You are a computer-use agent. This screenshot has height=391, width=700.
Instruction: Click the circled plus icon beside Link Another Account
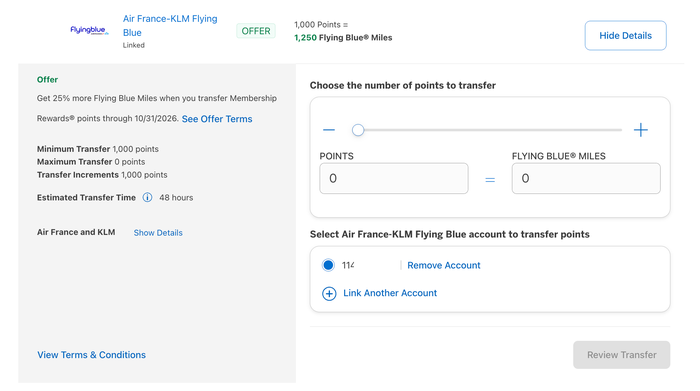(x=329, y=293)
